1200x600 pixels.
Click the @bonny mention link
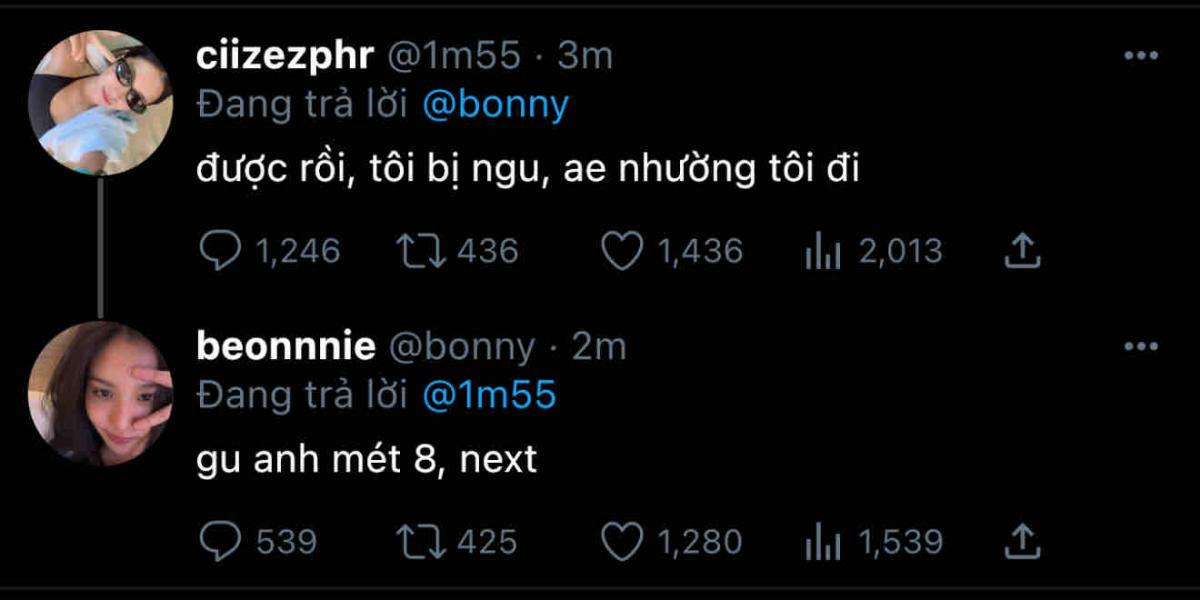point(495,105)
